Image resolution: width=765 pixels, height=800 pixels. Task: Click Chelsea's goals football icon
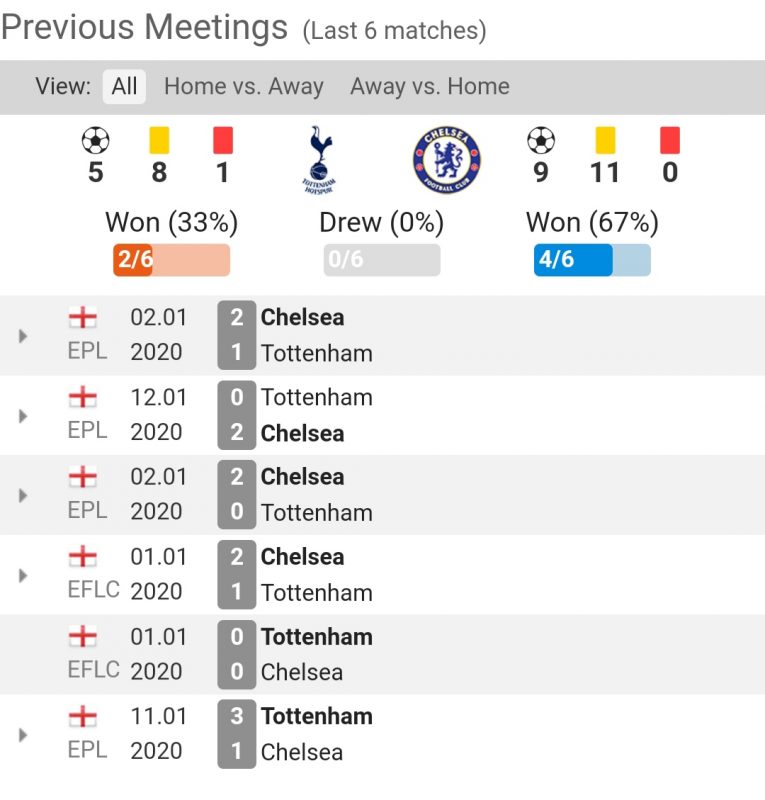(x=541, y=140)
